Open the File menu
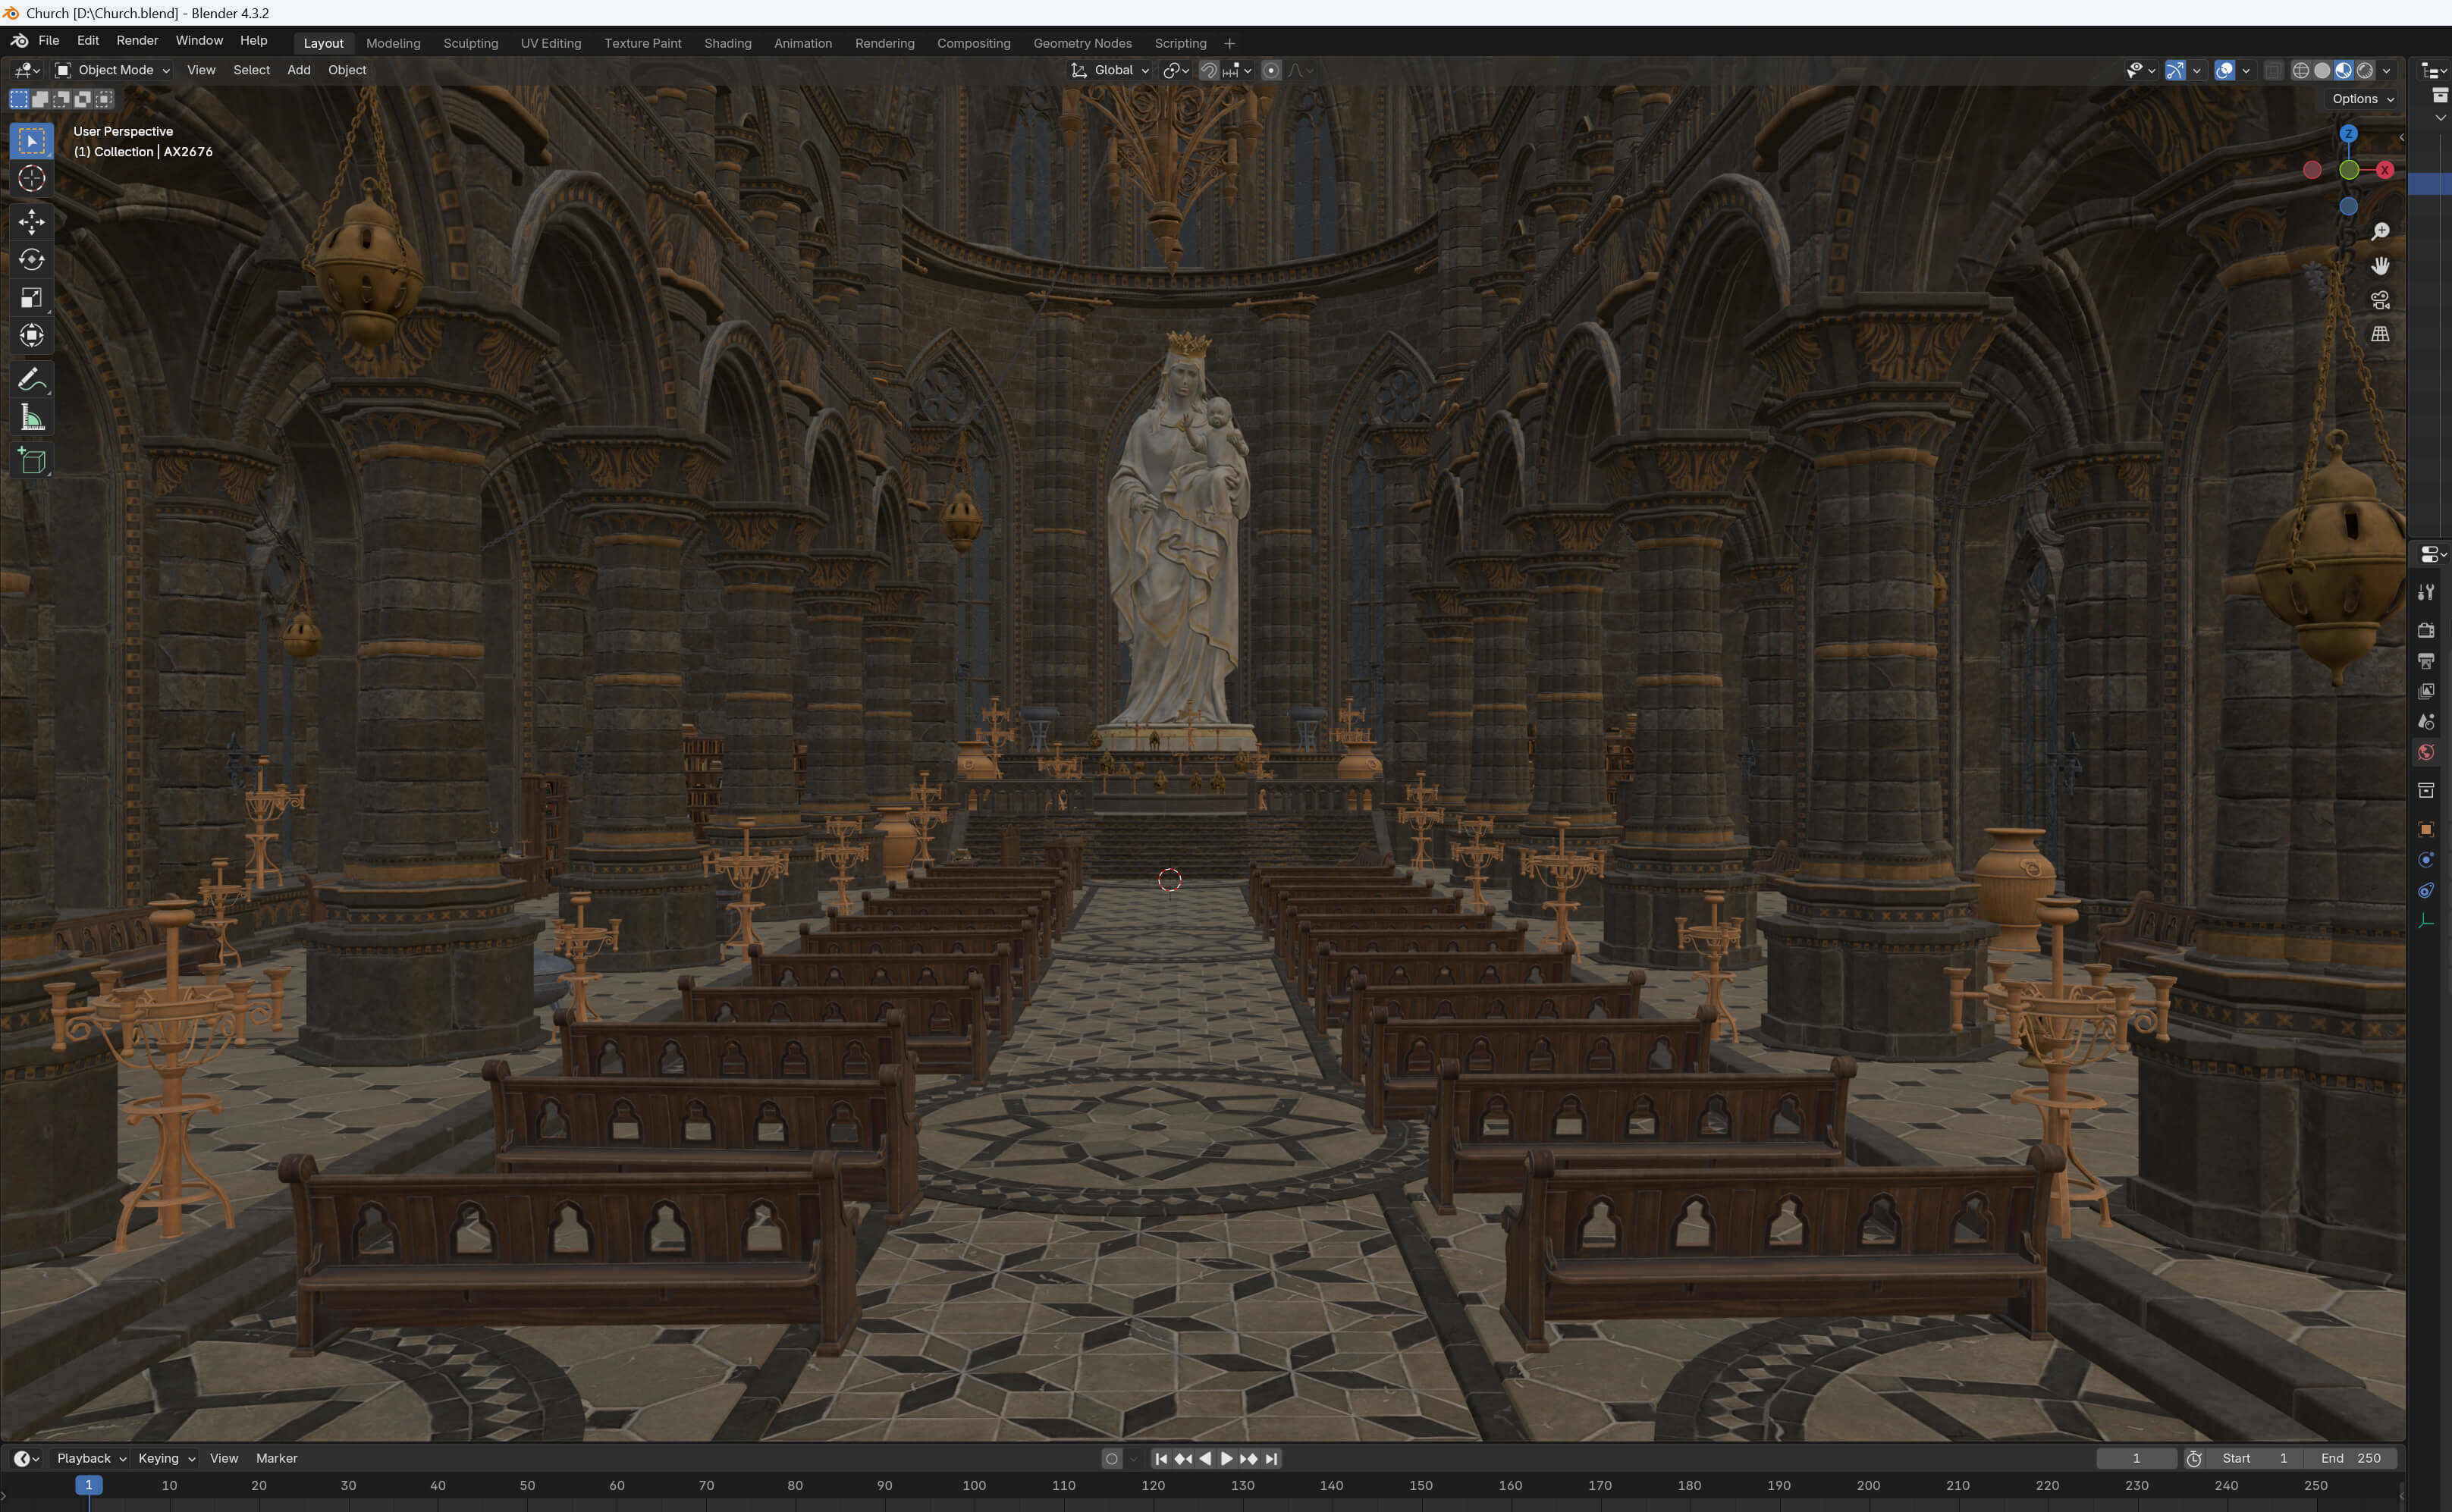This screenshot has height=1512, width=2452. point(49,41)
